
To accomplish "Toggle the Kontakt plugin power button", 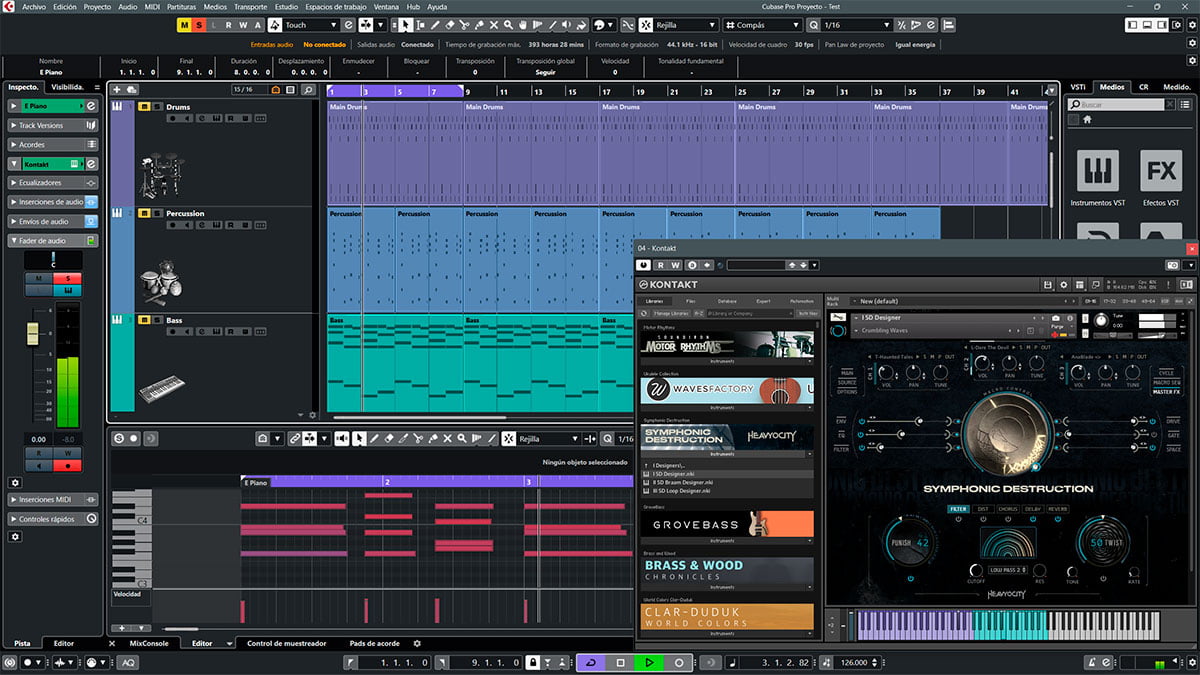I will click(644, 265).
